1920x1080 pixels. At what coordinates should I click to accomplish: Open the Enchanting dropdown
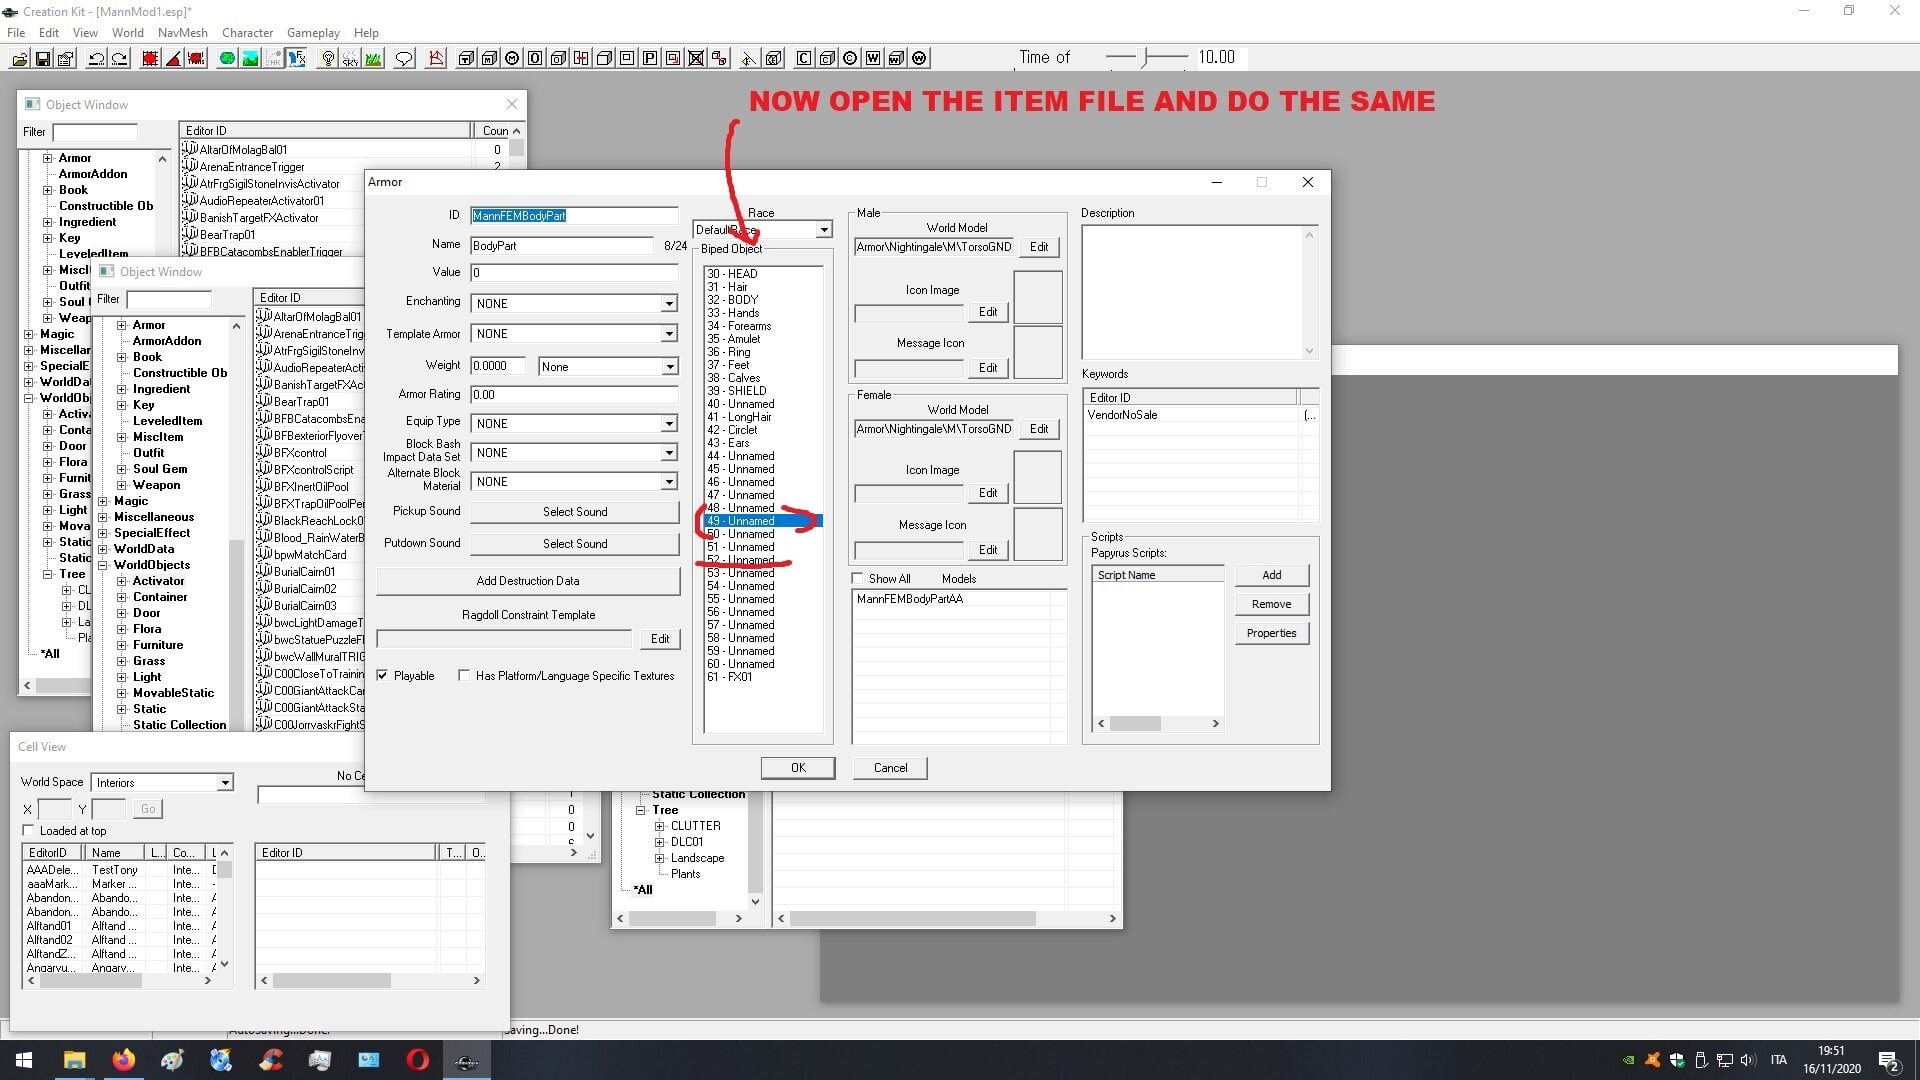click(669, 304)
